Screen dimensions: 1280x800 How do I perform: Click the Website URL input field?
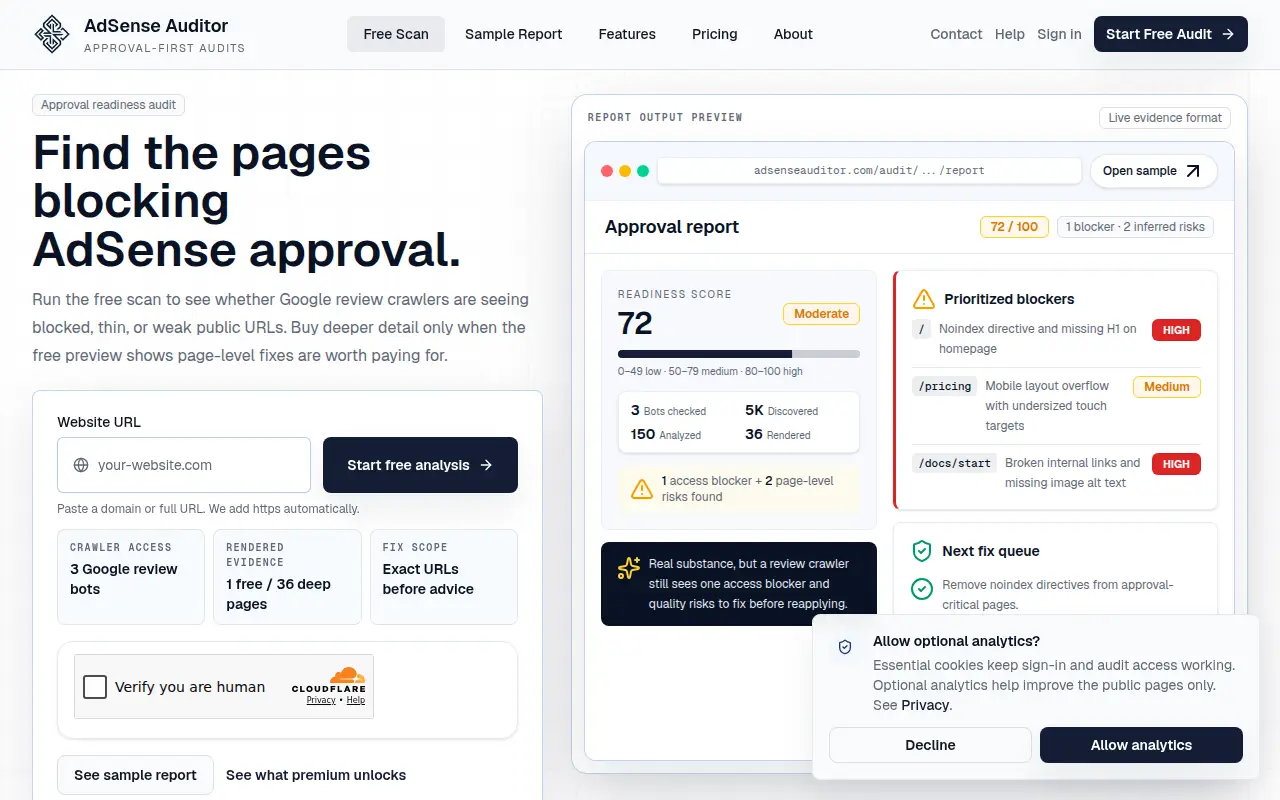[x=184, y=465]
